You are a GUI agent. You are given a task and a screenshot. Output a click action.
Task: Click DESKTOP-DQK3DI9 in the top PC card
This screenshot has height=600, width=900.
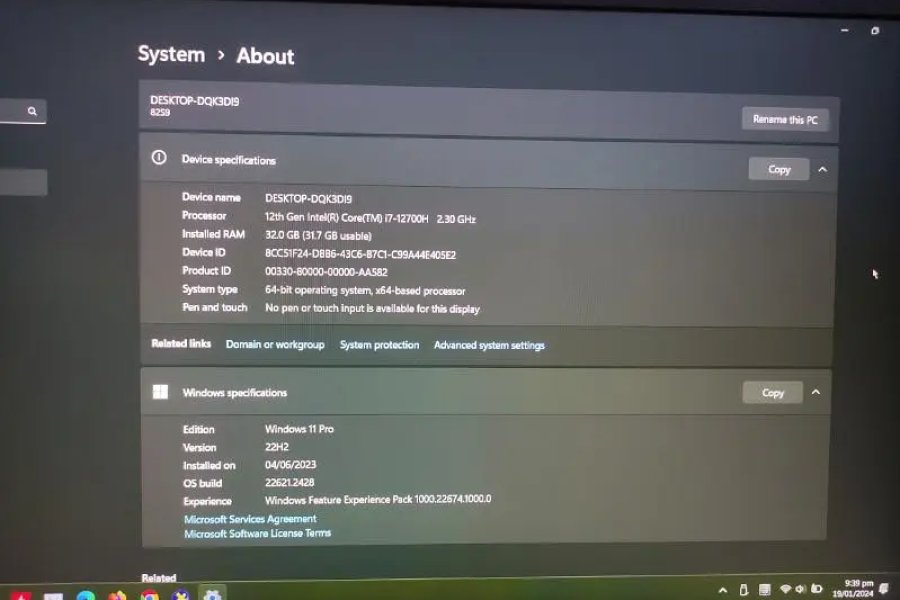point(195,101)
